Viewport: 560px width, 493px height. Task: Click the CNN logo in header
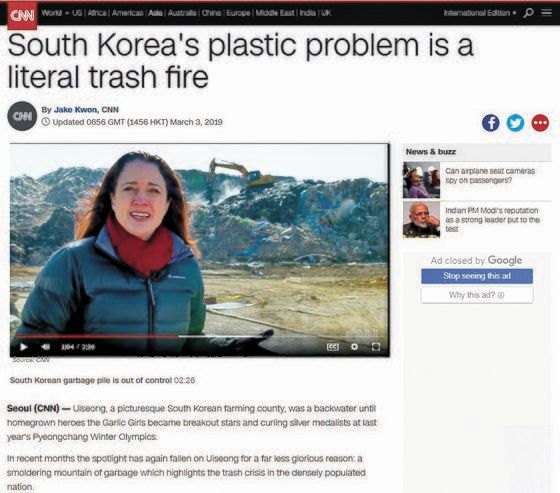pyautogui.click(x=22, y=15)
